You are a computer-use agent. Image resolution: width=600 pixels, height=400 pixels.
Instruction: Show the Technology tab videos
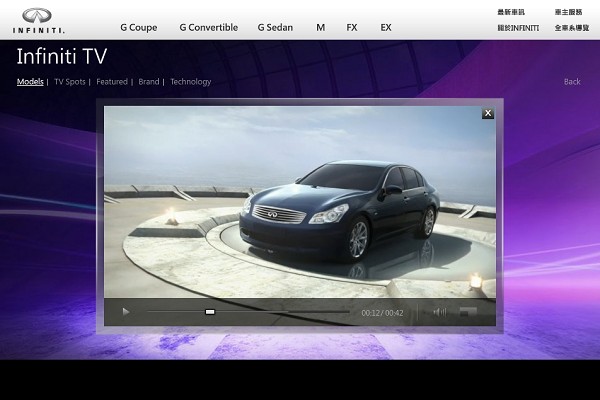pos(190,82)
